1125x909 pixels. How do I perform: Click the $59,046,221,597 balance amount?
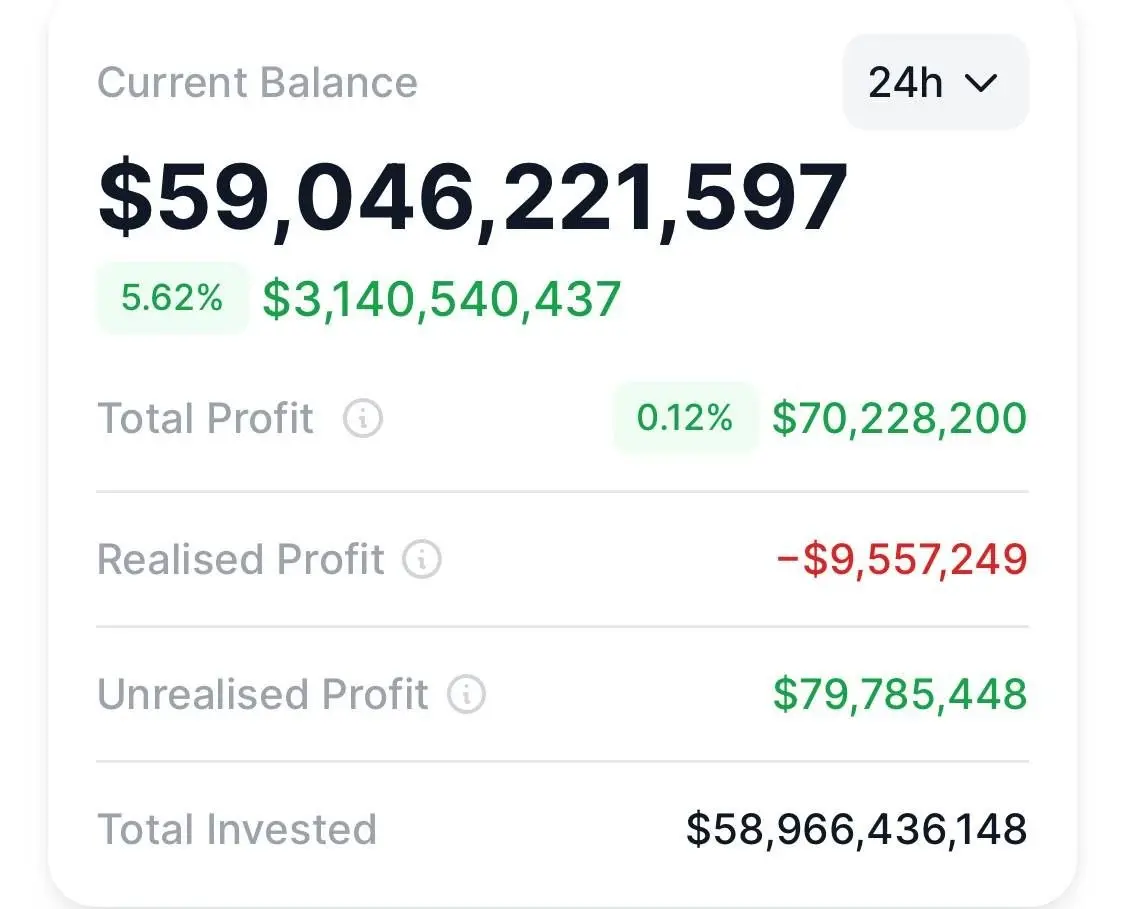(472, 197)
